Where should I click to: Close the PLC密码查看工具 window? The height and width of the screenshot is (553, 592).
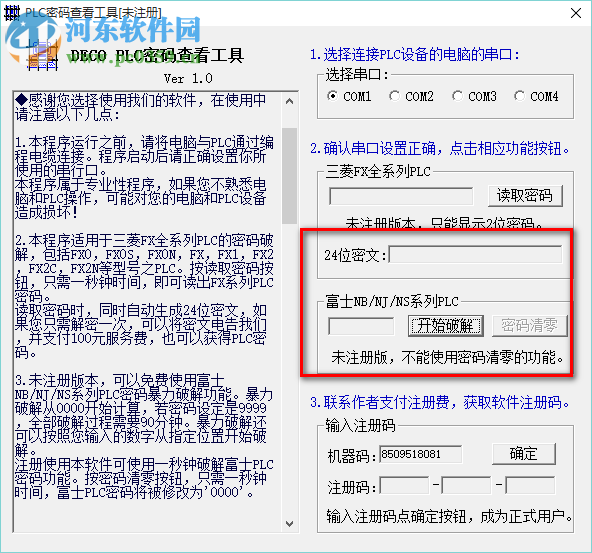pos(576,13)
